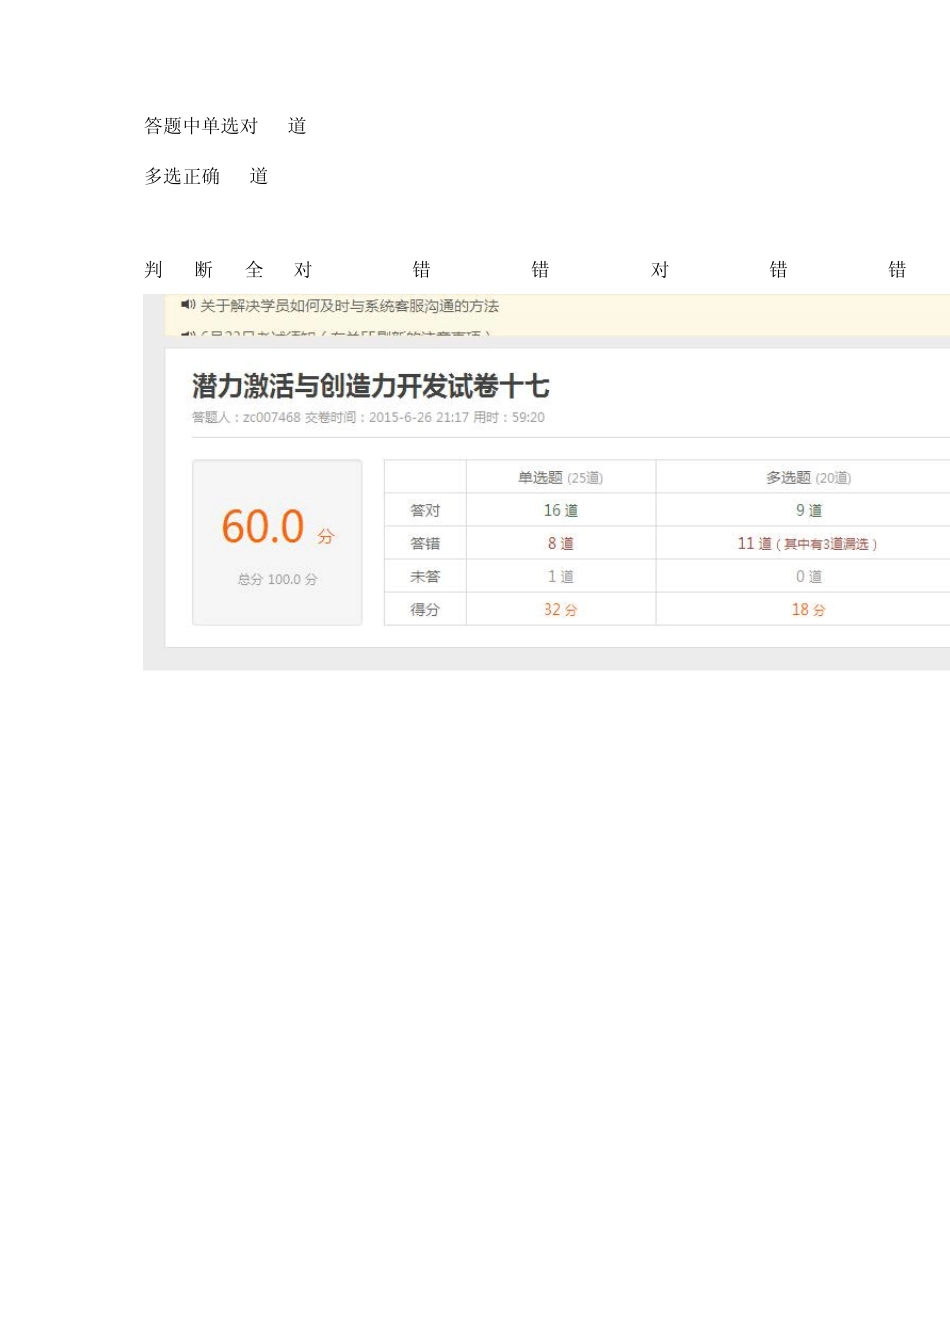Screen dimensions: 950x1344
Task: Click the 0 道 unanswered multi-choice count
Action: (808, 576)
